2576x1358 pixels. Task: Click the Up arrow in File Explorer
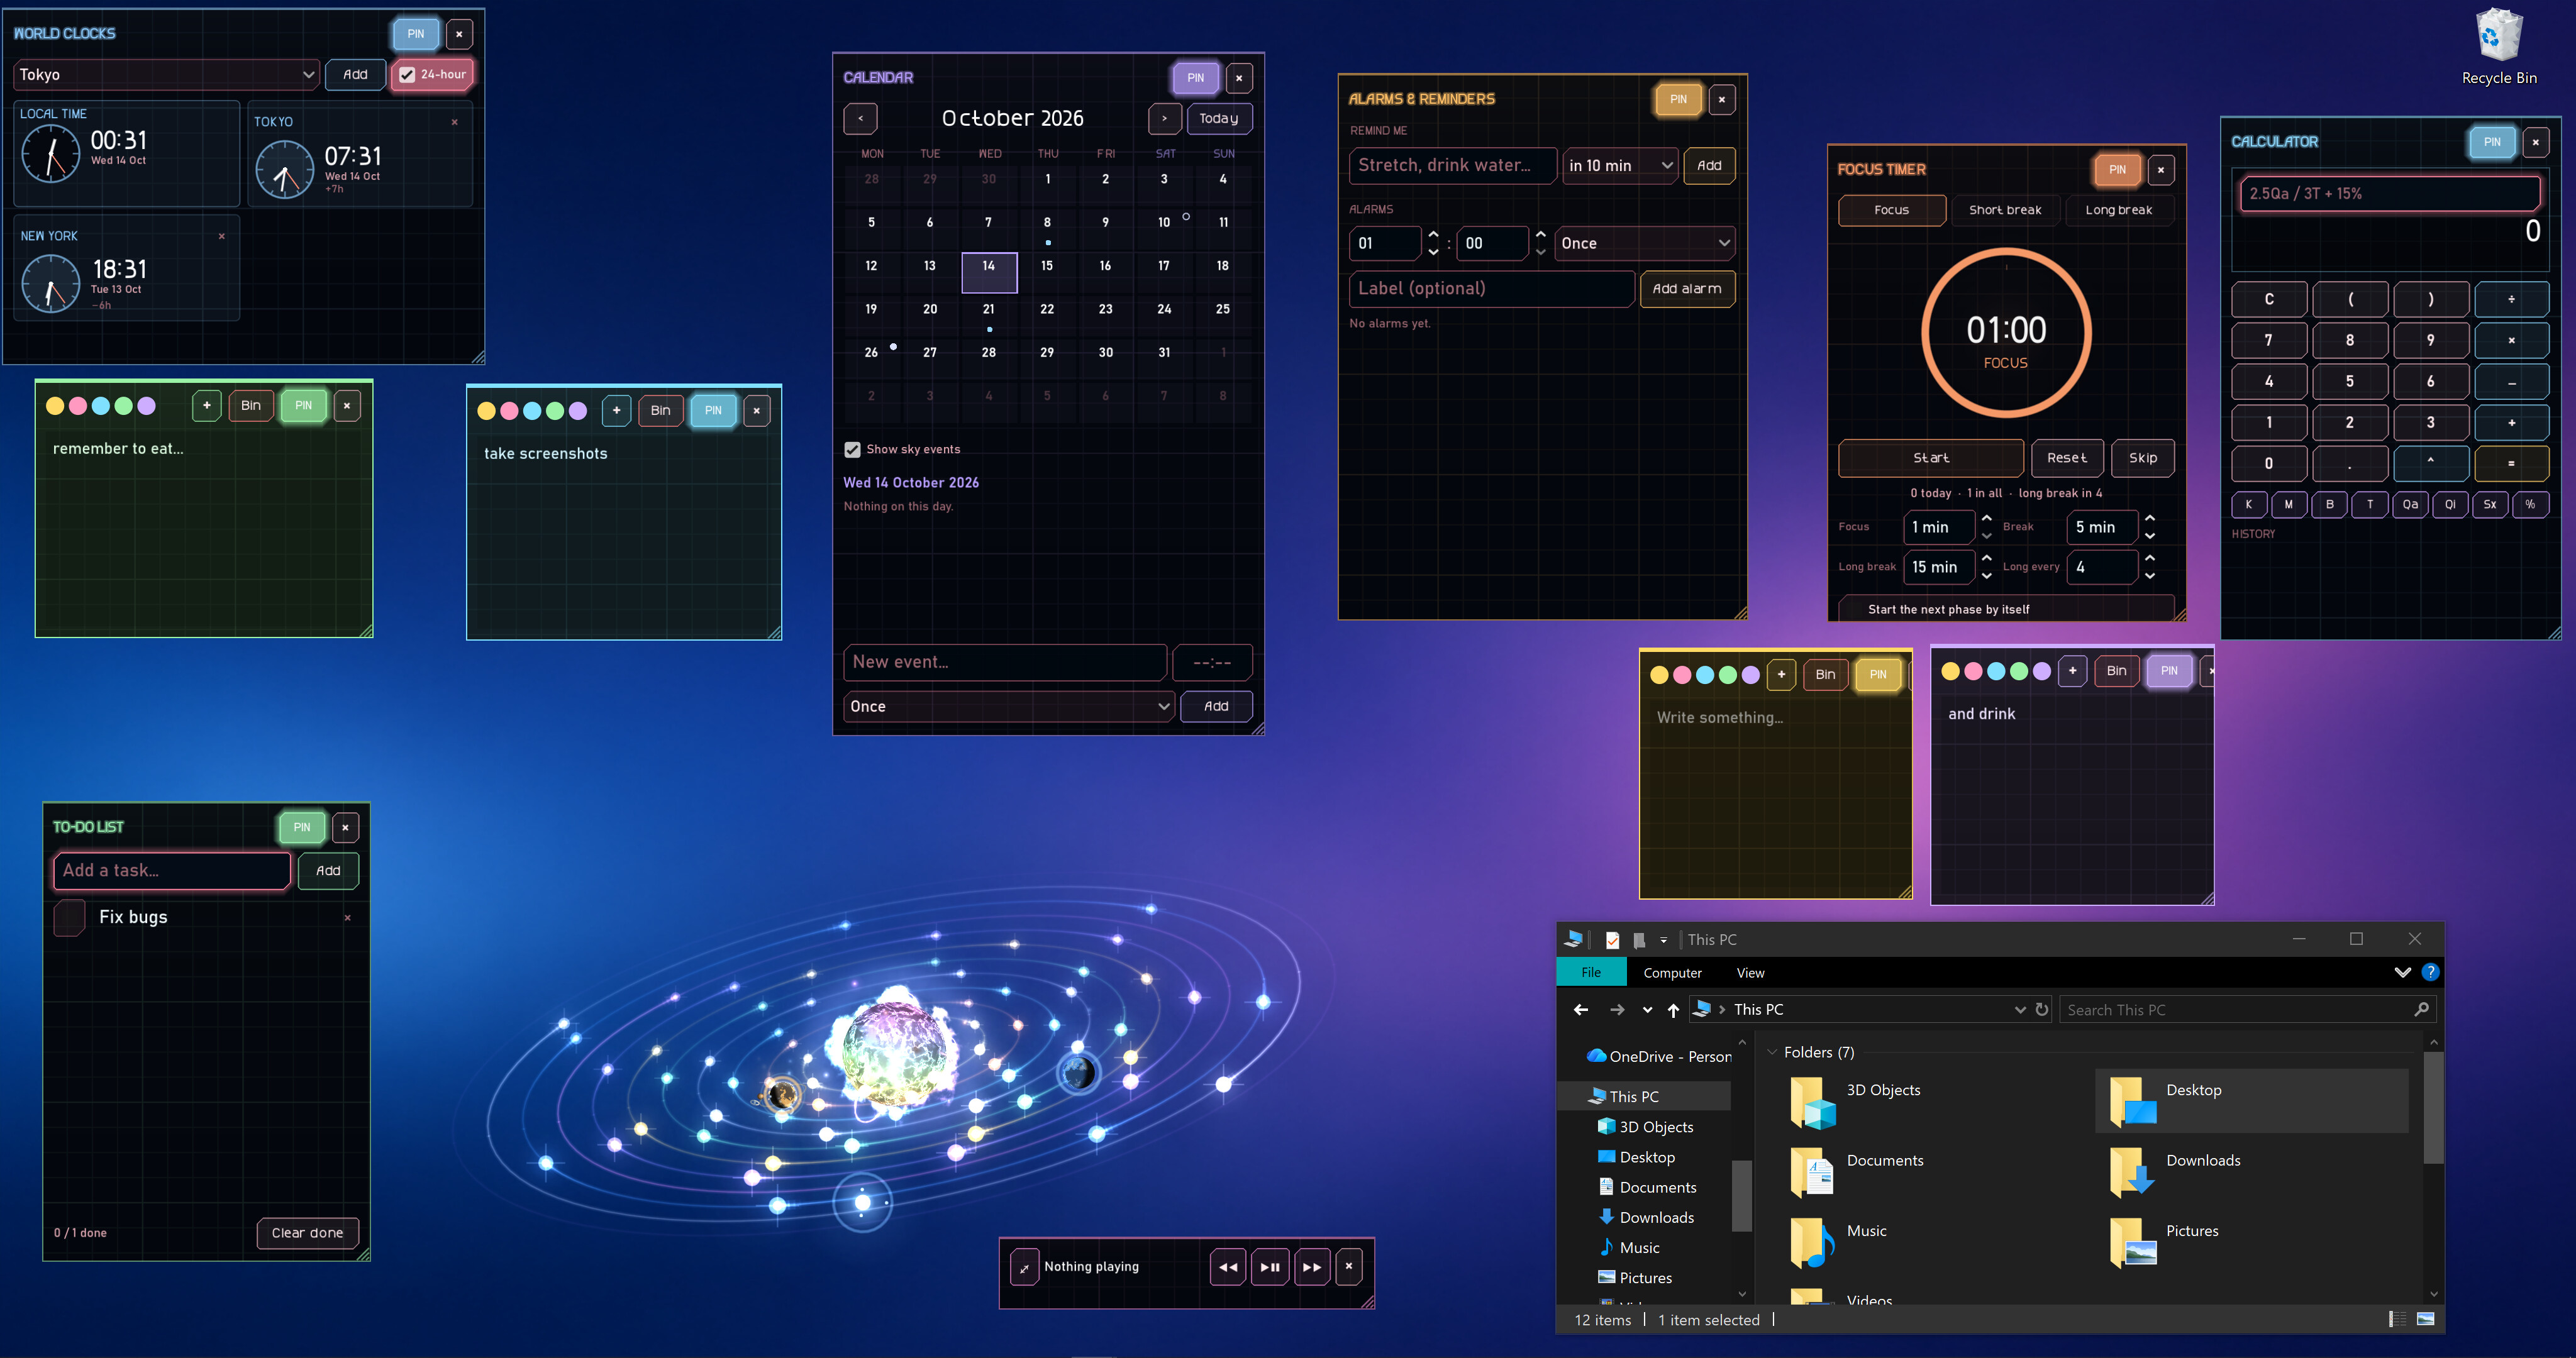coord(1673,1009)
